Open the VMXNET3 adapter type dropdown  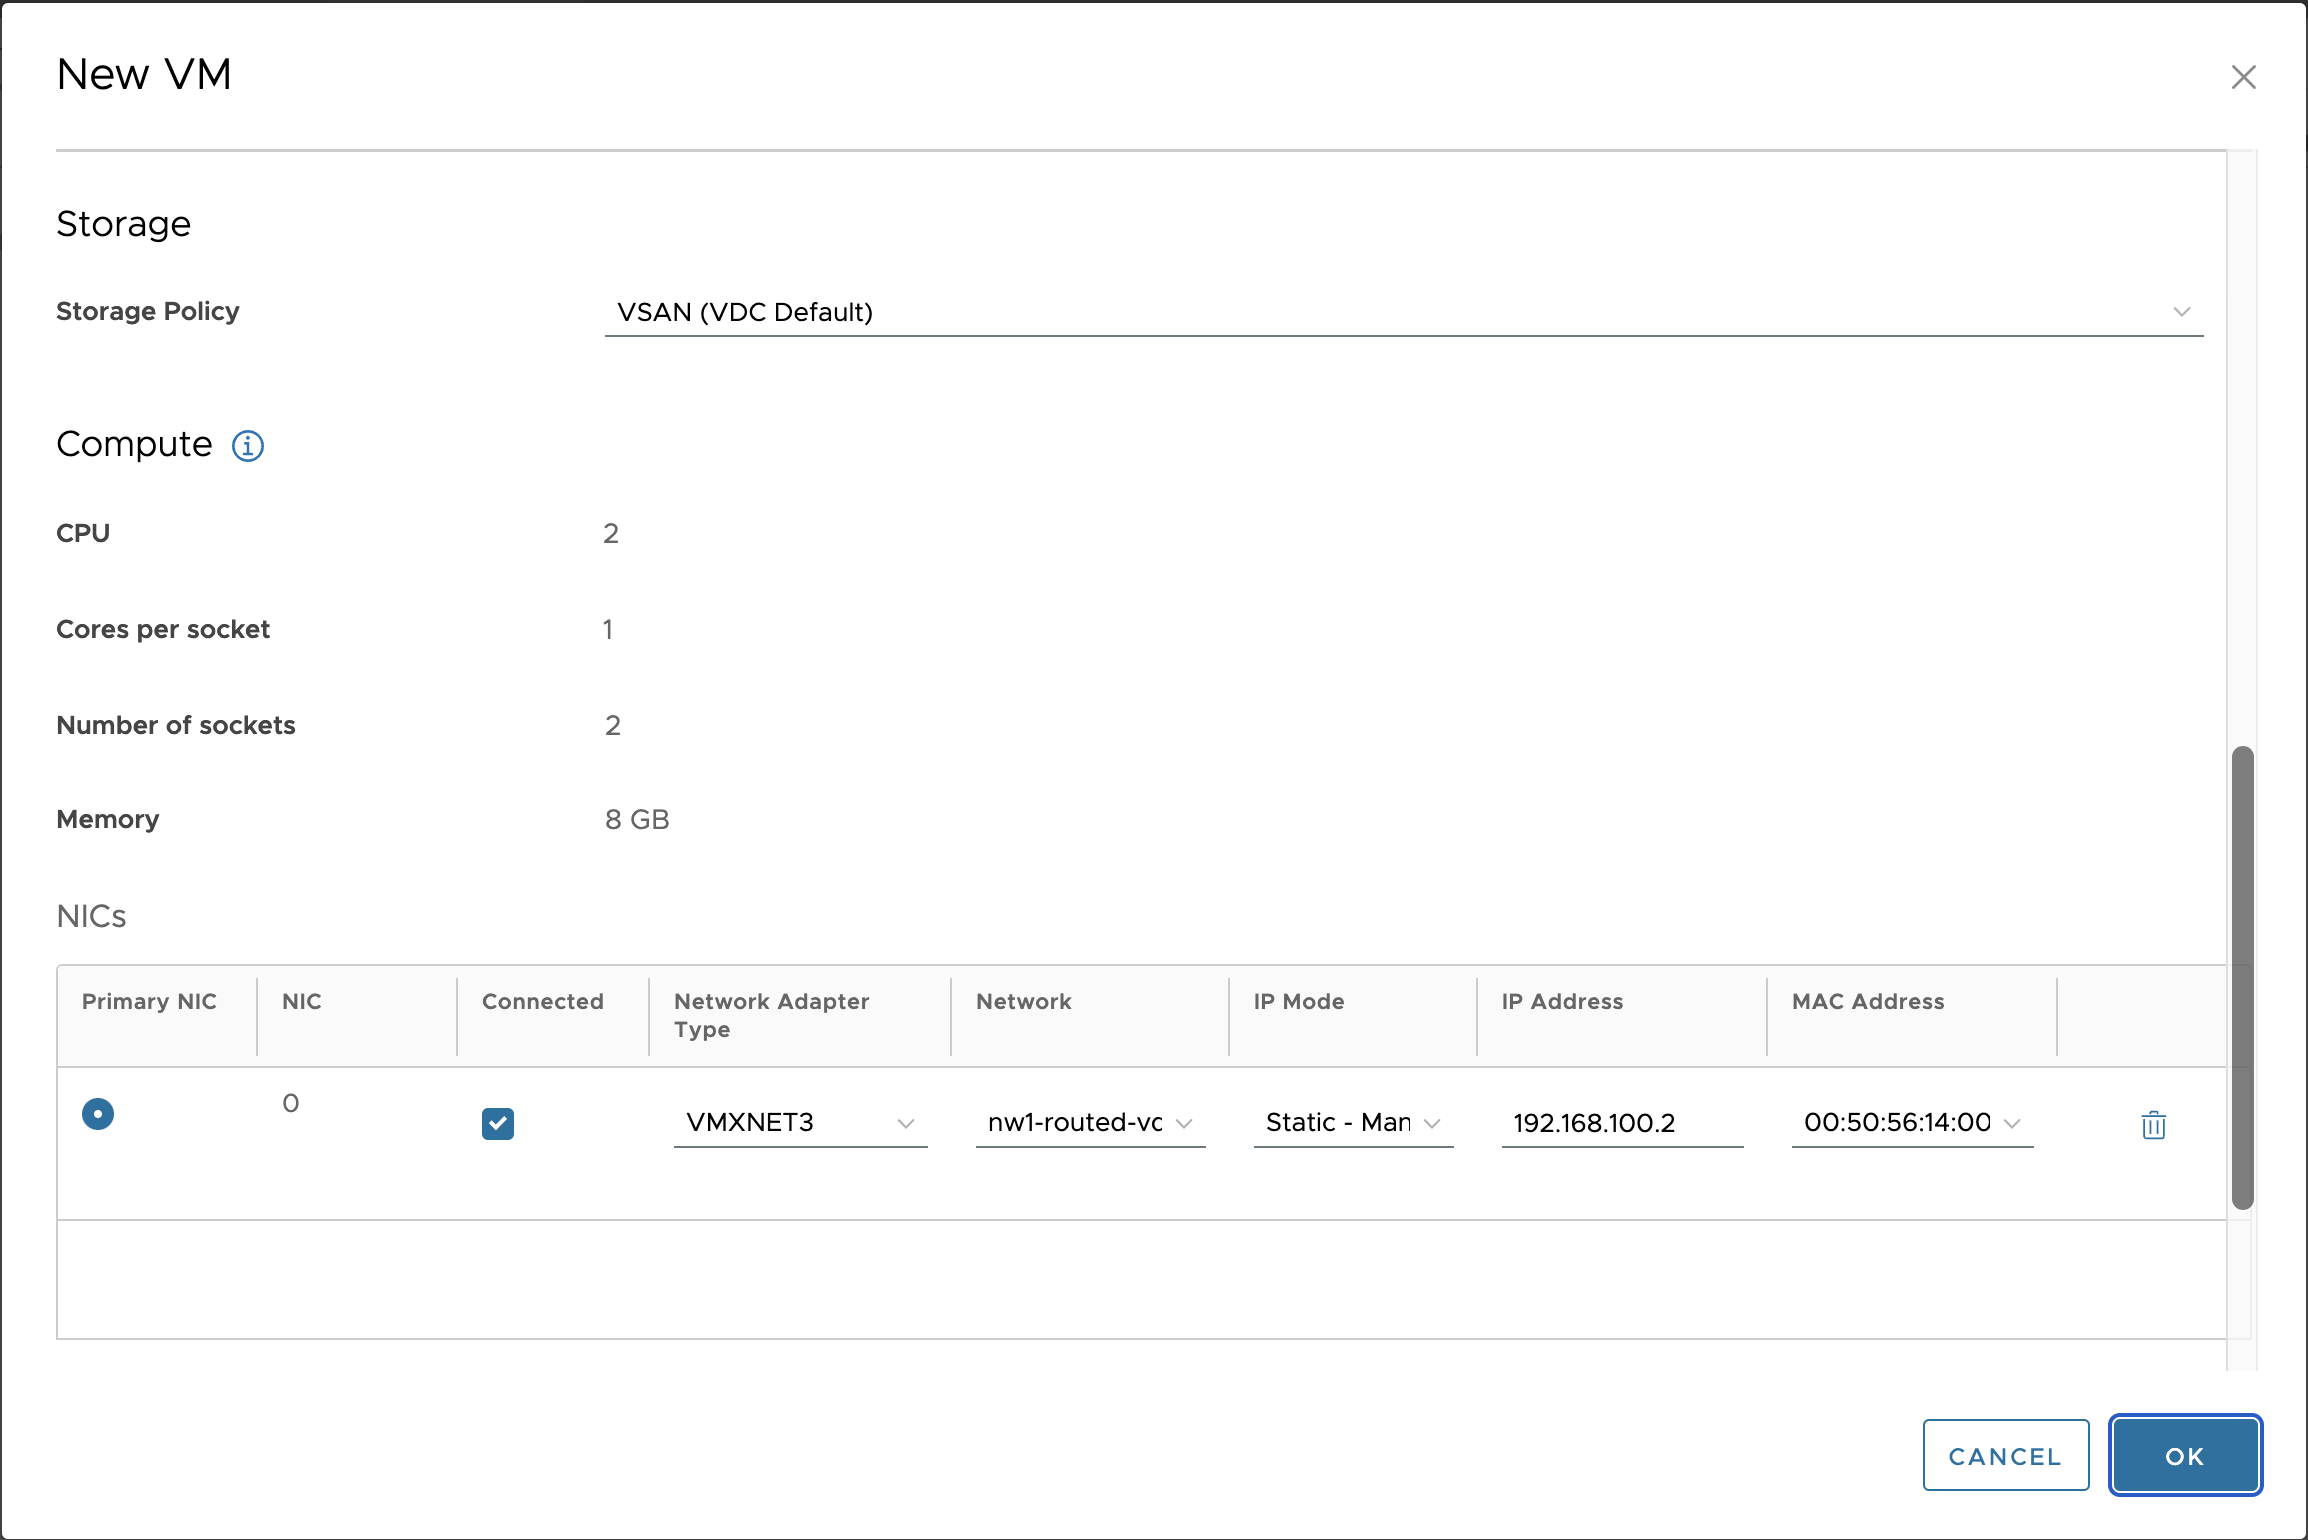point(799,1123)
